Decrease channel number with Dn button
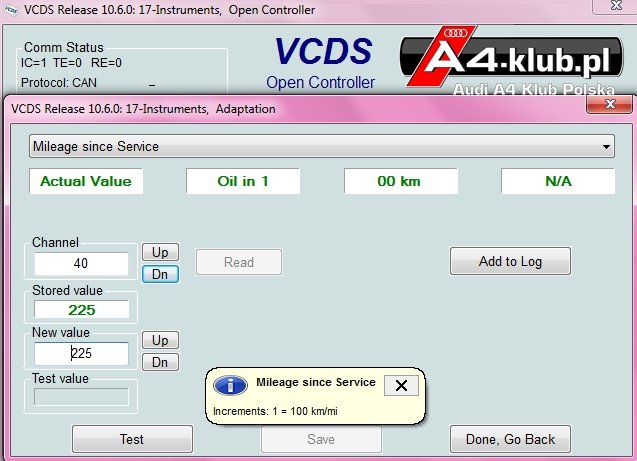The width and height of the screenshot is (637, 461). 160,274
